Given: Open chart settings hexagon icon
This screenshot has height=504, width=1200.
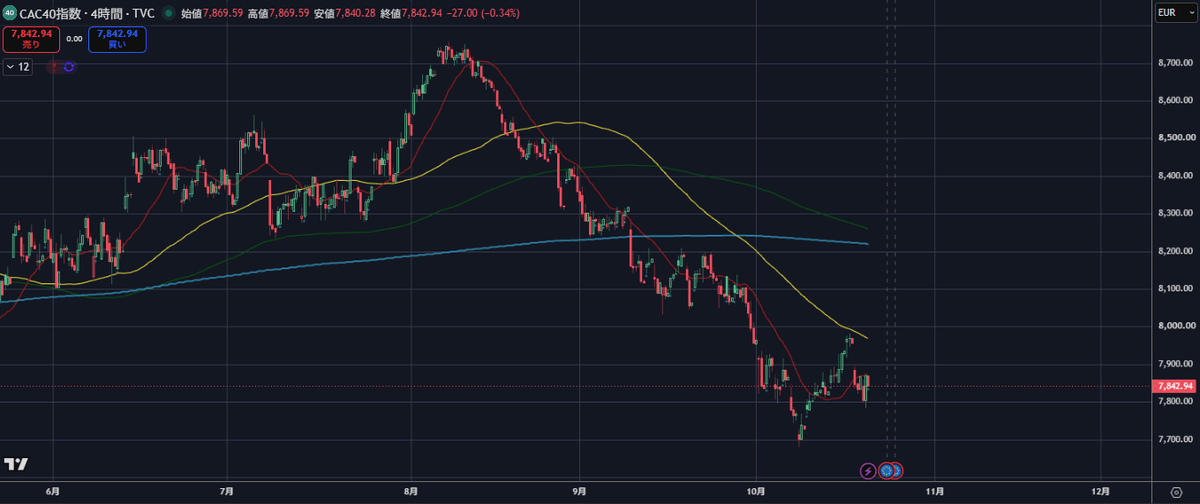Looking at the screenshot, I should click(x=1174, y=492).
